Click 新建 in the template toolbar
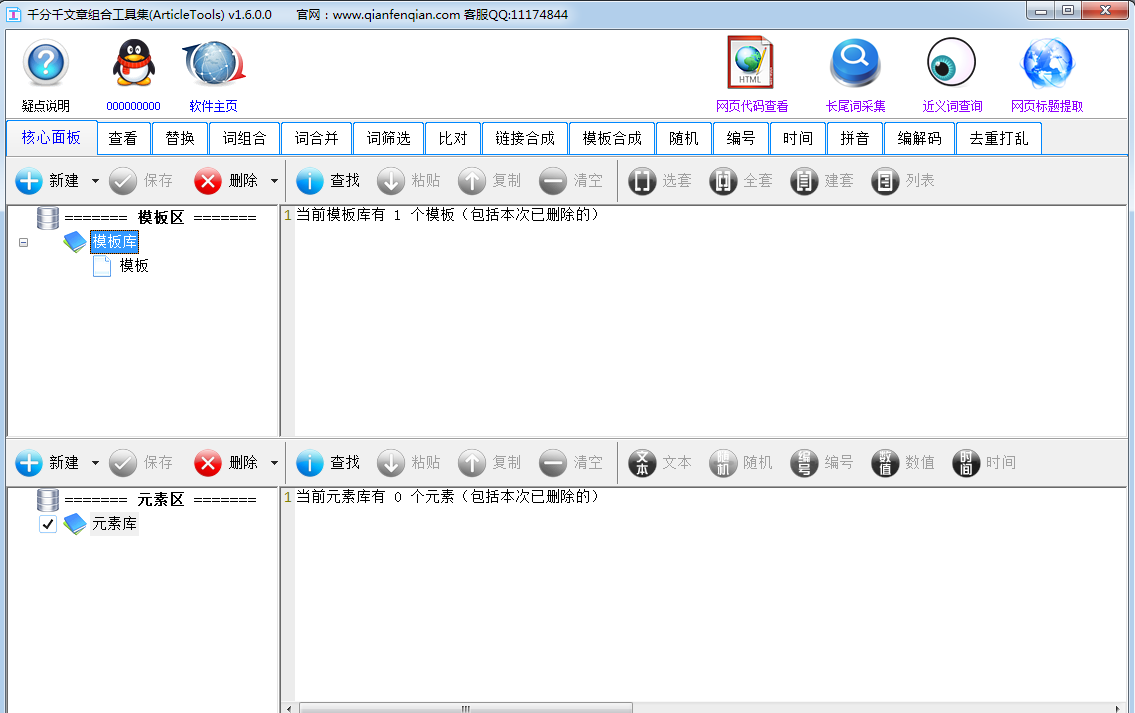The height and width of the screenshot is (713, 1135). point(48,181)
